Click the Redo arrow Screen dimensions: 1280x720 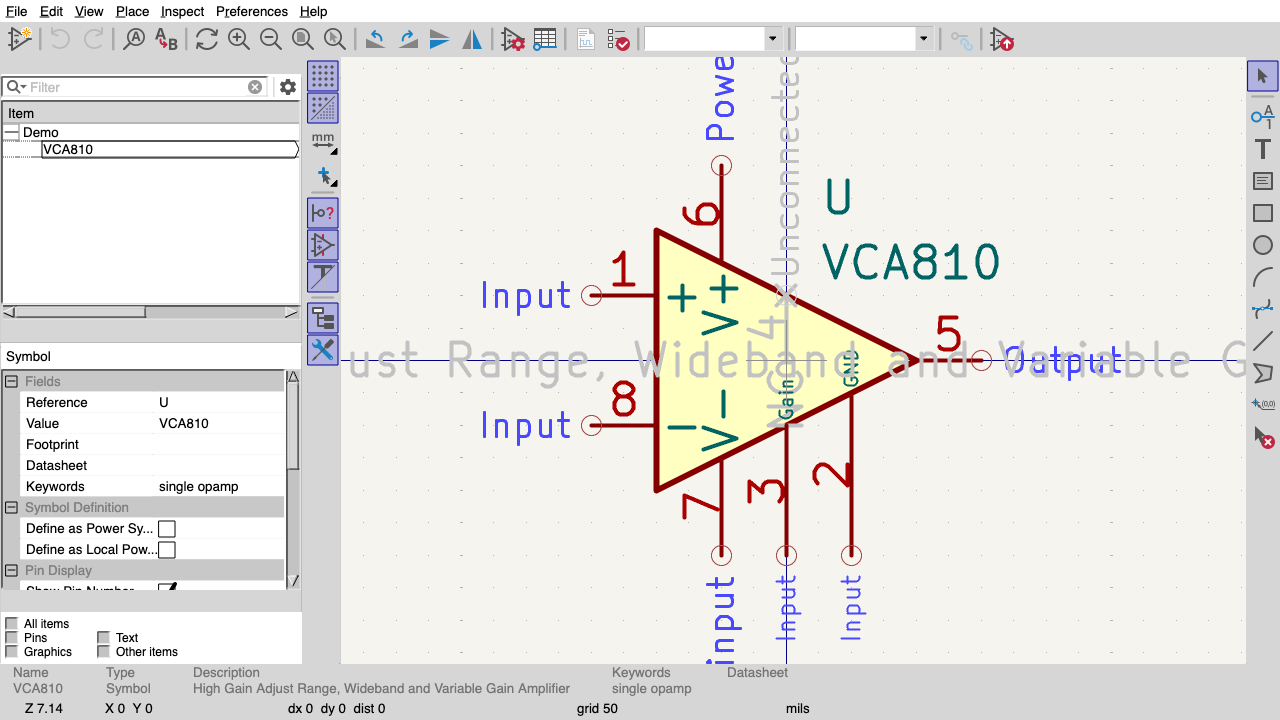click(x=93, y=39)
